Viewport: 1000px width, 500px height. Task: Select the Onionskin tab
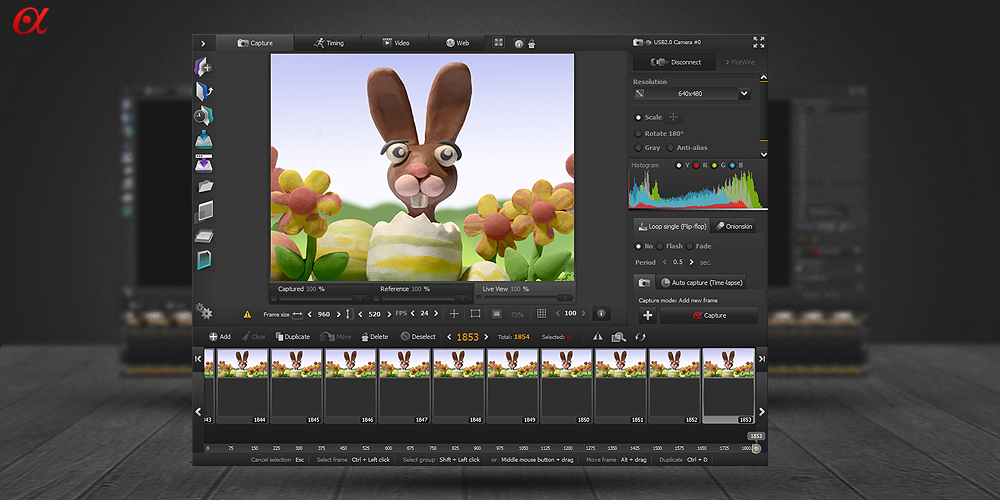733,226
